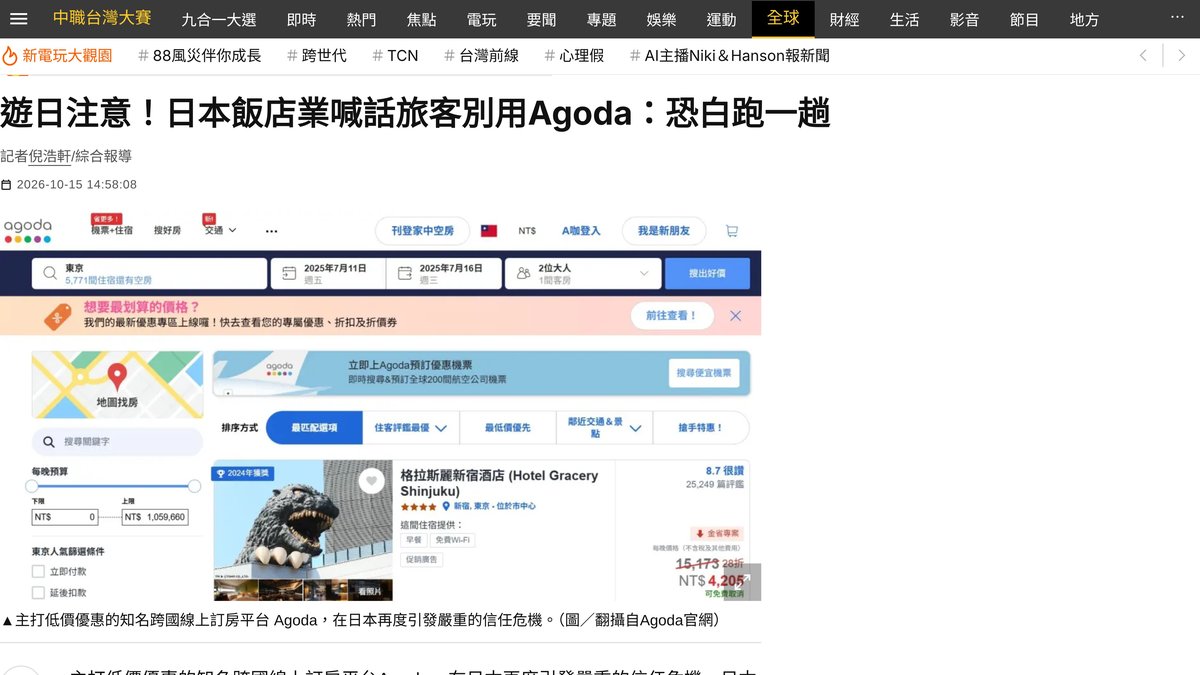Click the magnifier icon in 搜尋關鍵字 box
The height and width of the screenshot is (675, 1200).
(48, 441)
